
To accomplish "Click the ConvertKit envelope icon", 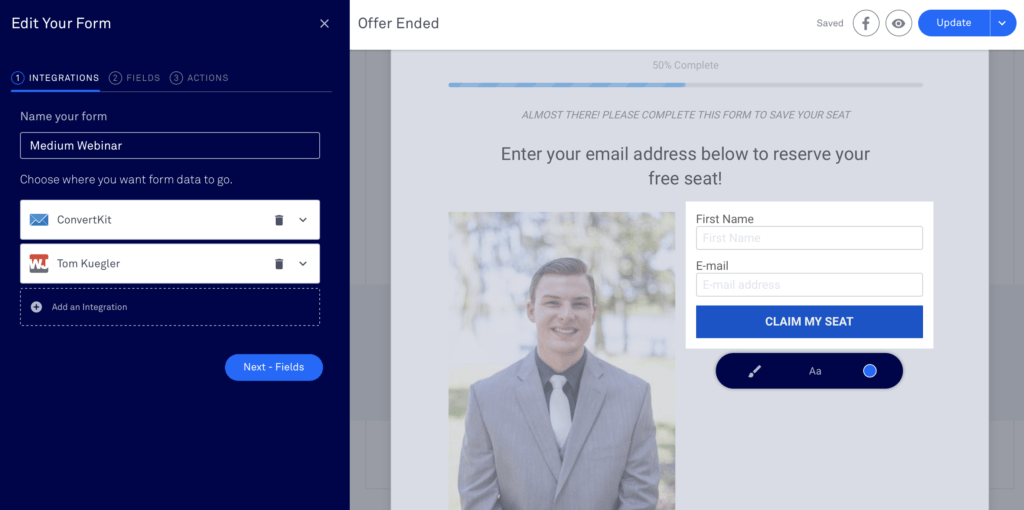I will 39,220.
